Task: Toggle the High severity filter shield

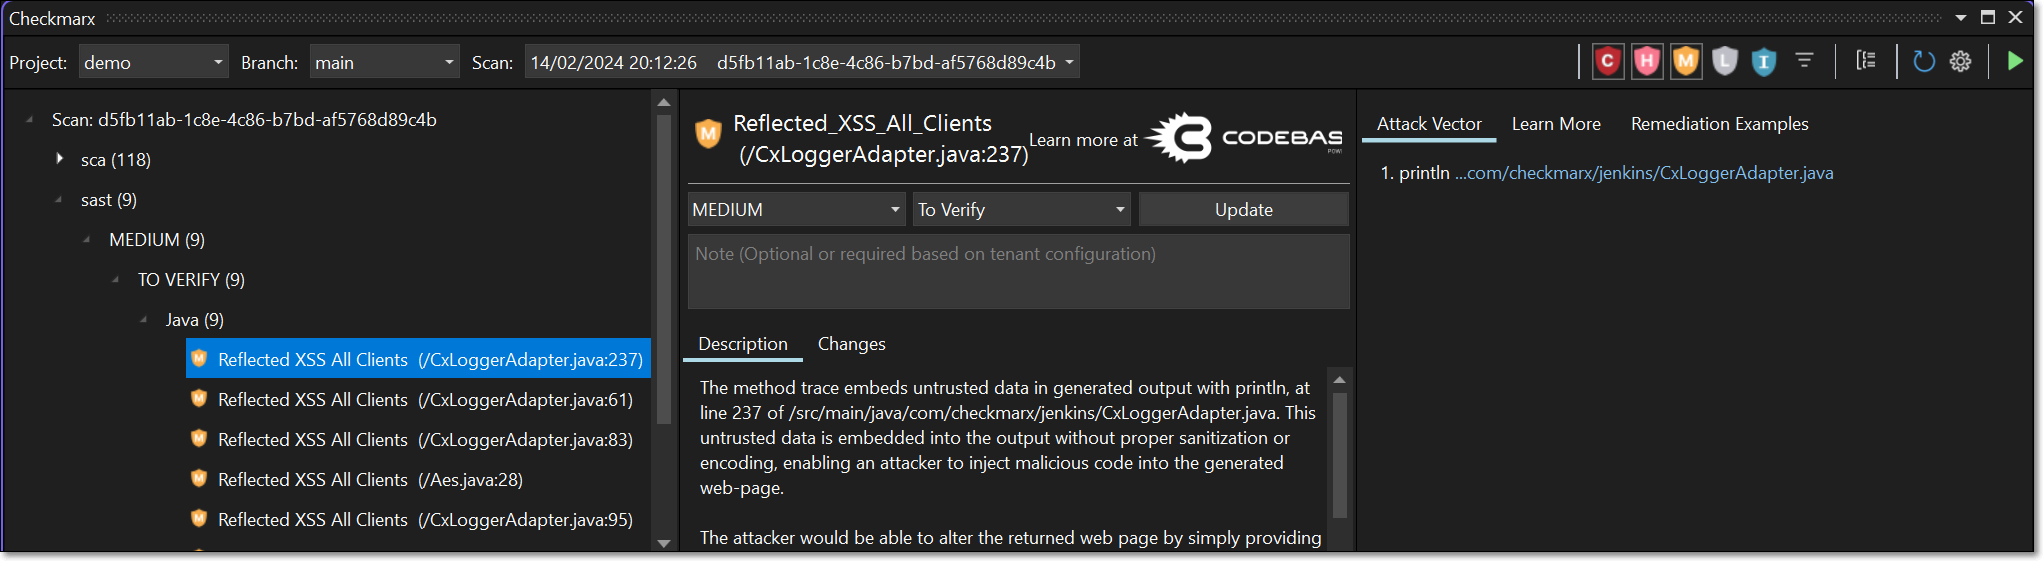Action: coord(1646,62)
